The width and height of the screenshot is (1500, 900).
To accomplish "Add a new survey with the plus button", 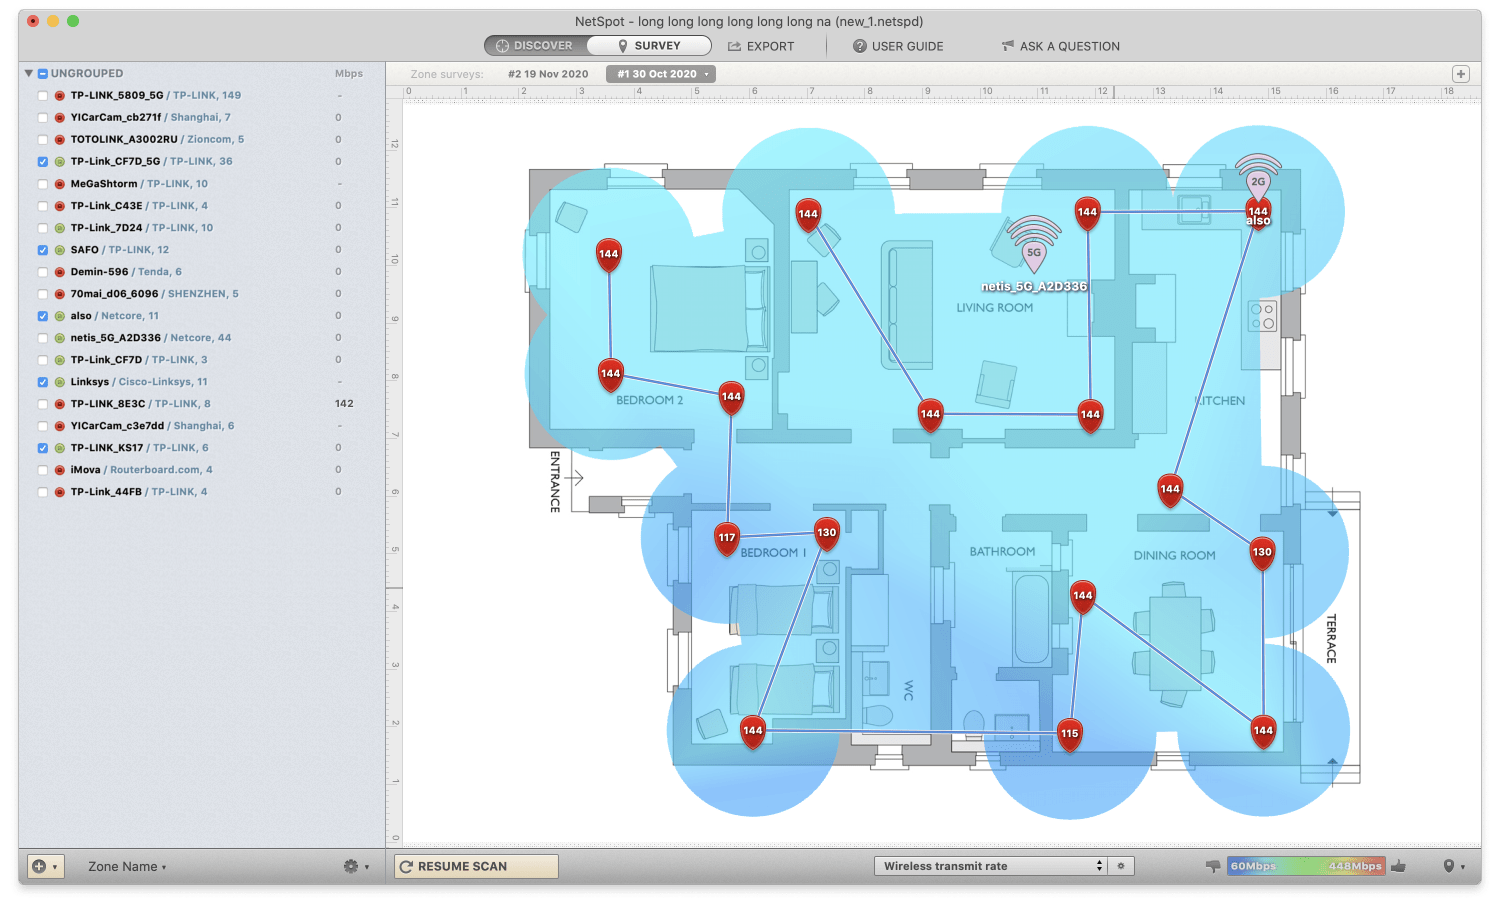I will (x=1461, y=74).
